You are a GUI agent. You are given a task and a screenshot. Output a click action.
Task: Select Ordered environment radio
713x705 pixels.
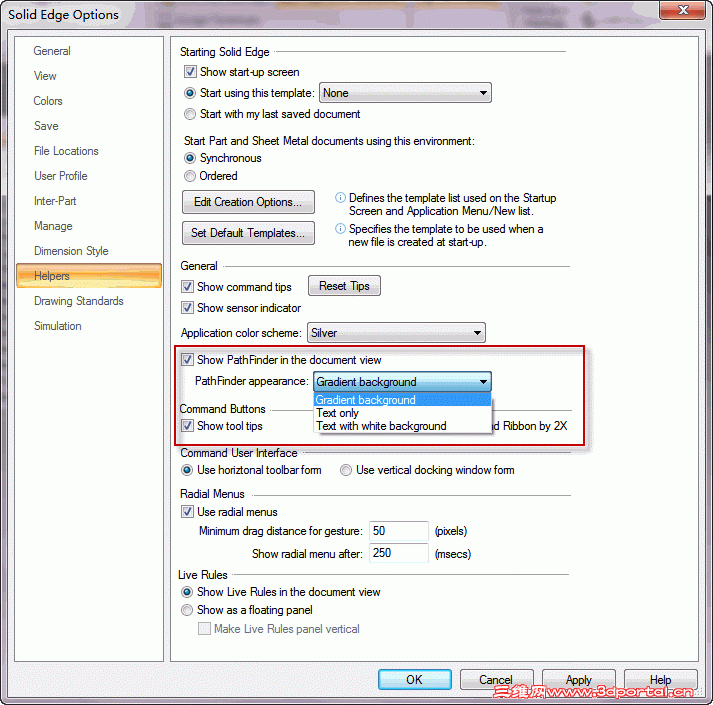(190, 176)
